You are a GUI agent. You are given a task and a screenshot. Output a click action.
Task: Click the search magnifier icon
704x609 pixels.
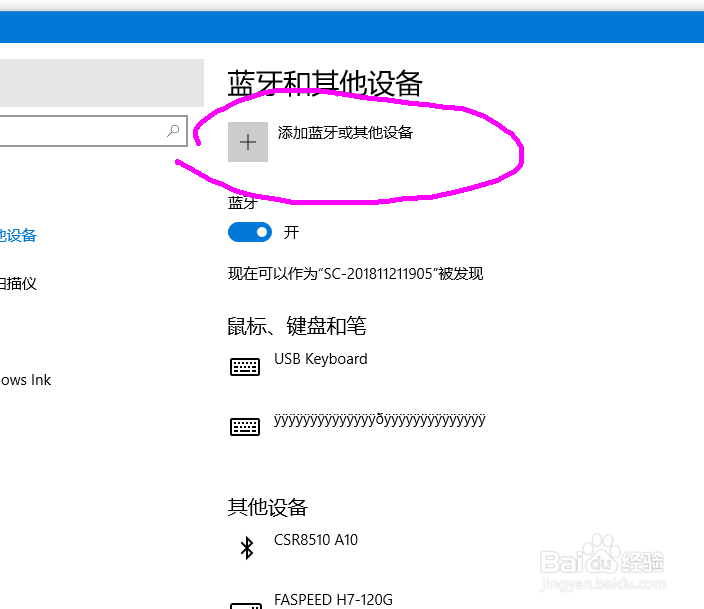coord(173,131)
